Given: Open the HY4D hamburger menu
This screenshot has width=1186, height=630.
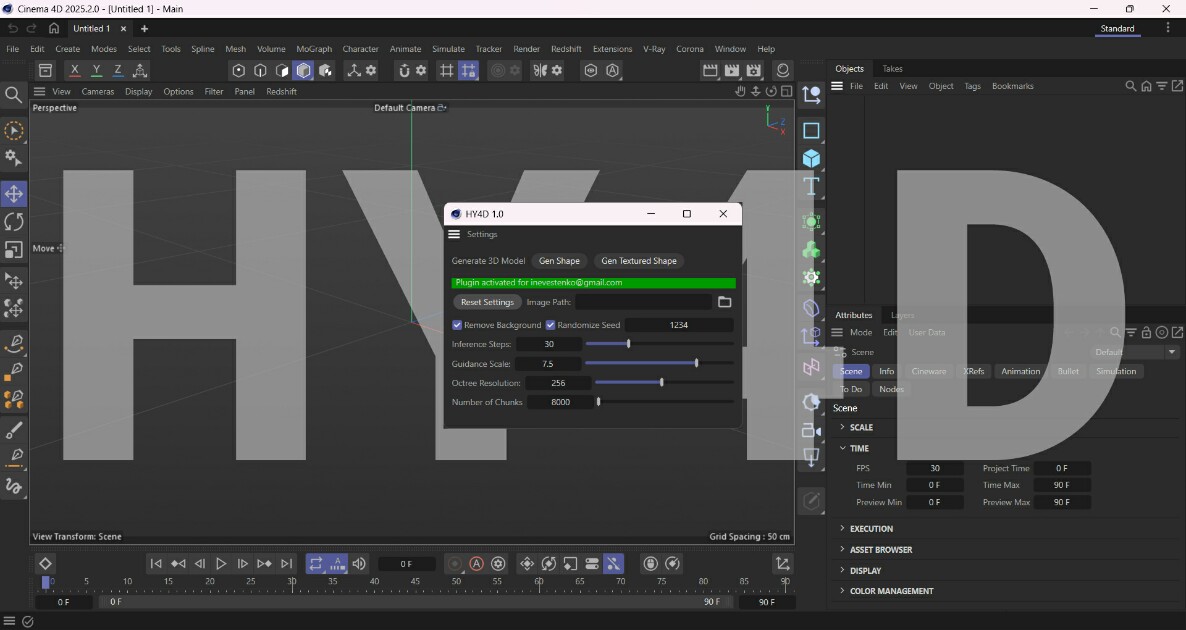Looking at the screenshot, I should point(454,234).
